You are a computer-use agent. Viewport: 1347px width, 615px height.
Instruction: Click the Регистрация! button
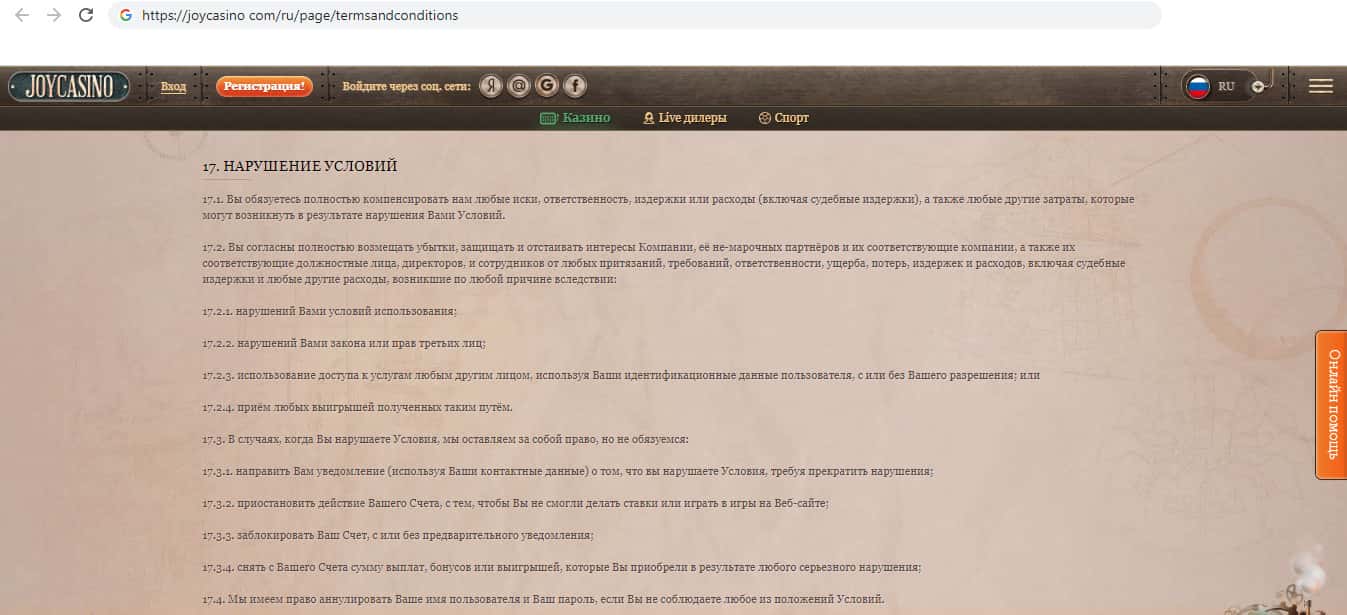click(264, 86)
